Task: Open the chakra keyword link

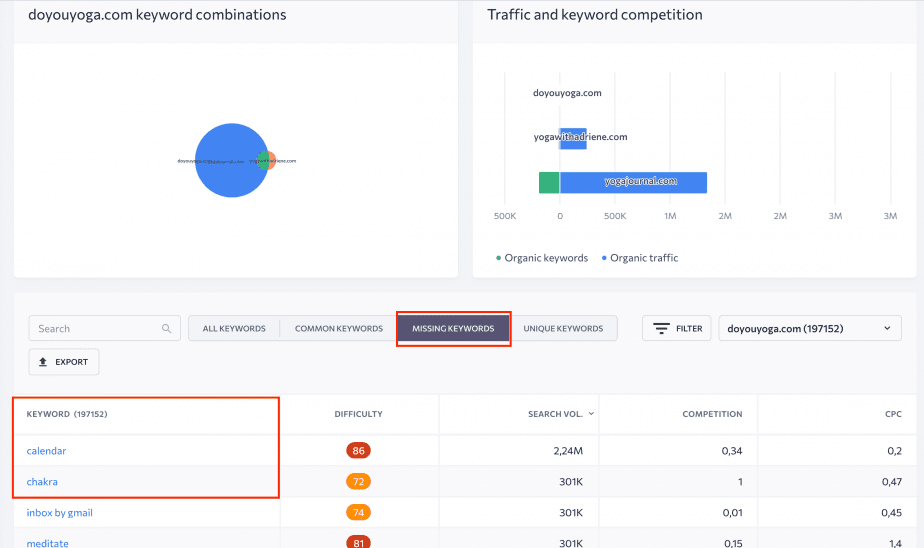Action: pos(42,481)
